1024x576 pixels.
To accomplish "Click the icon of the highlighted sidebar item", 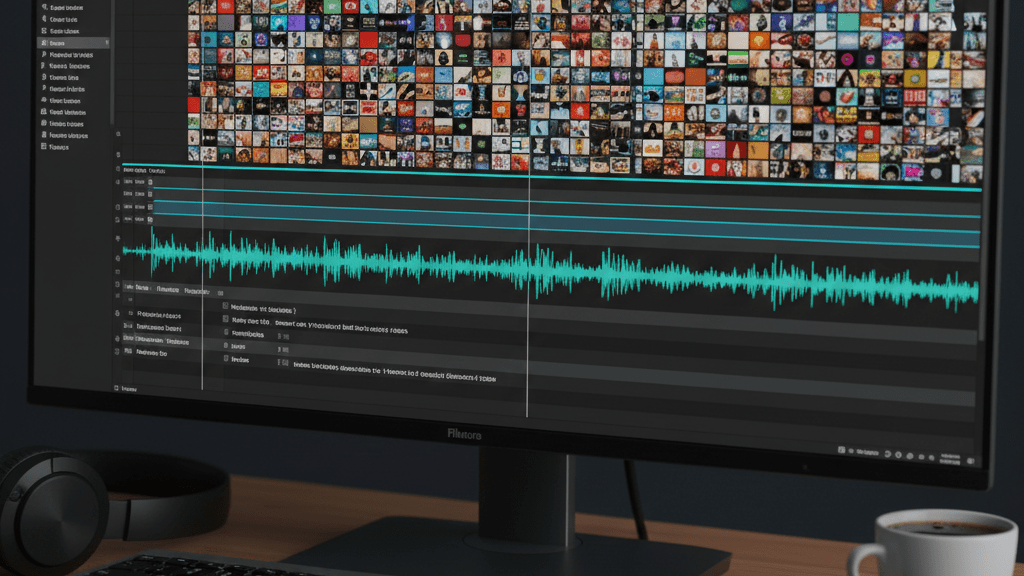I will [x=43, y=43].
